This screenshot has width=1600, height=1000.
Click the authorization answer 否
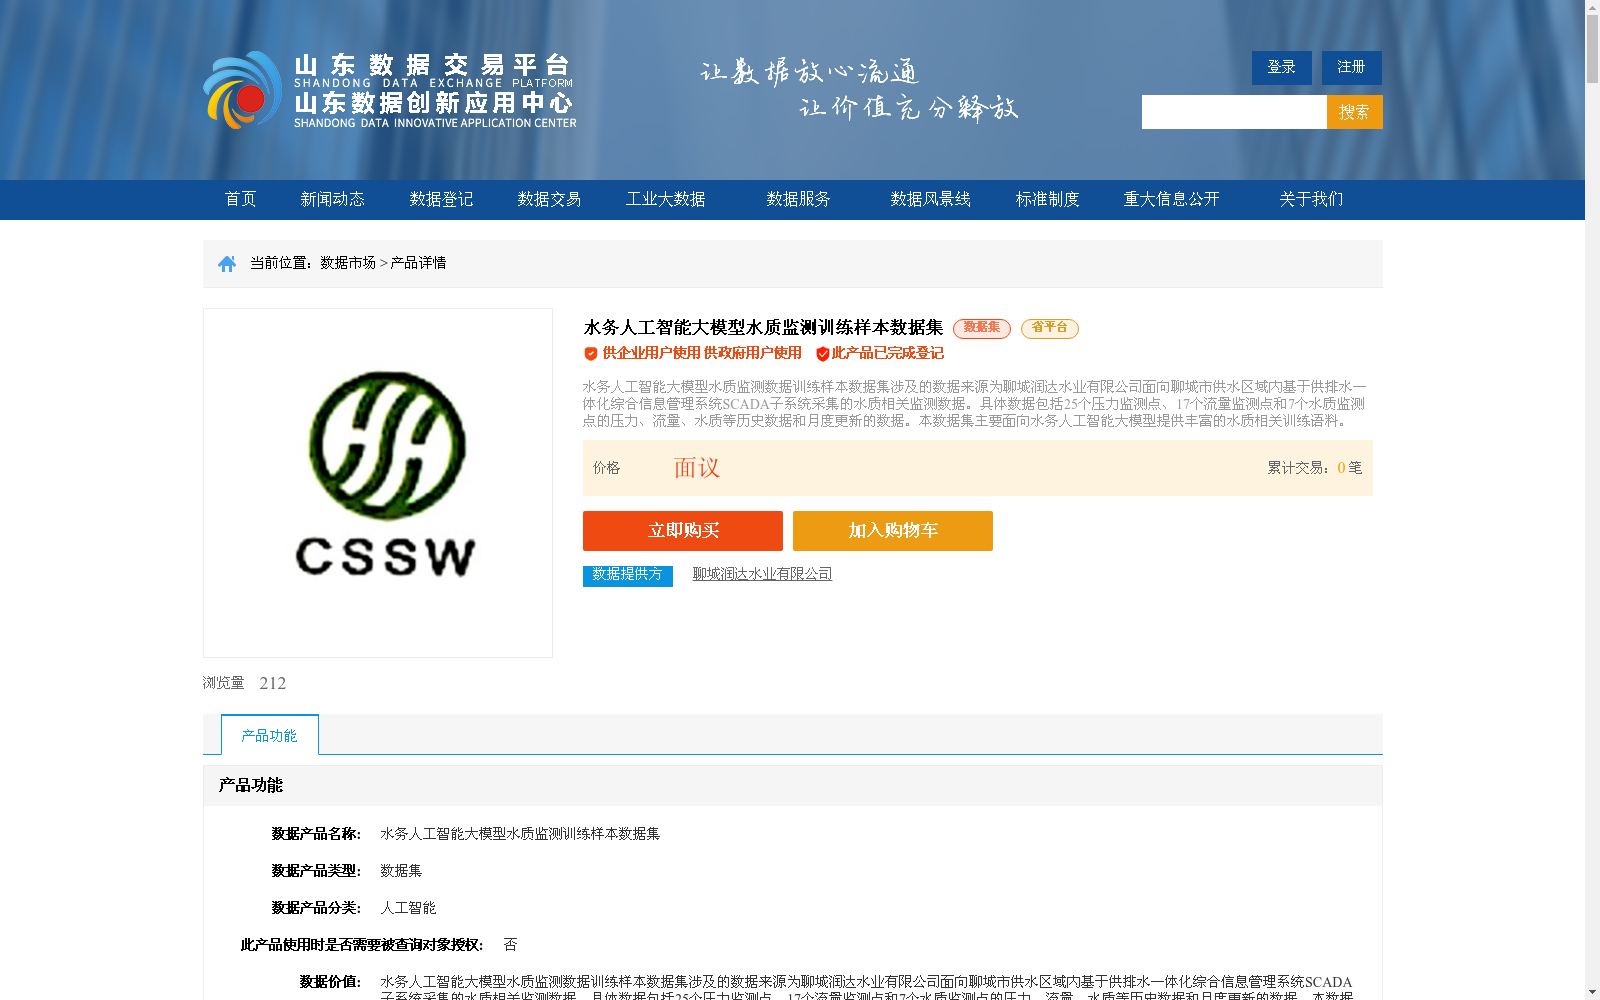coord(510,945)
